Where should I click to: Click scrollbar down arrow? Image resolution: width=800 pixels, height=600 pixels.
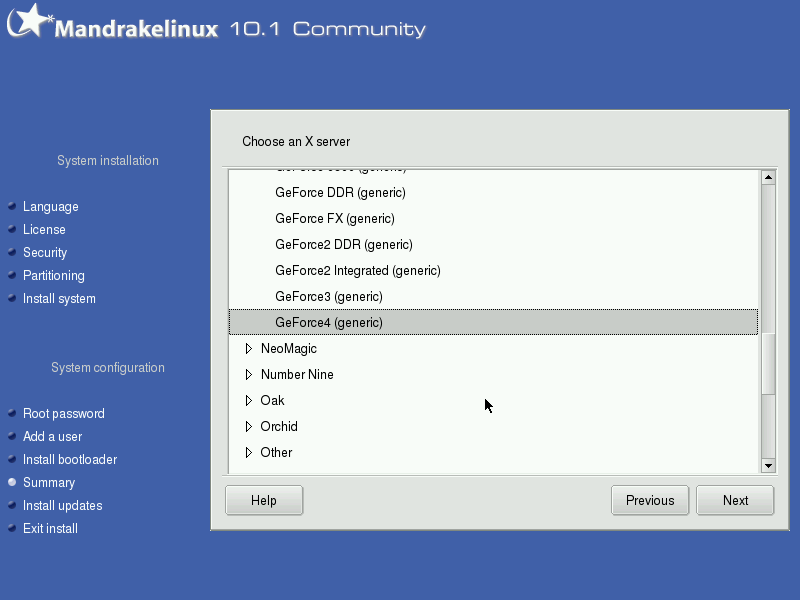768,465
